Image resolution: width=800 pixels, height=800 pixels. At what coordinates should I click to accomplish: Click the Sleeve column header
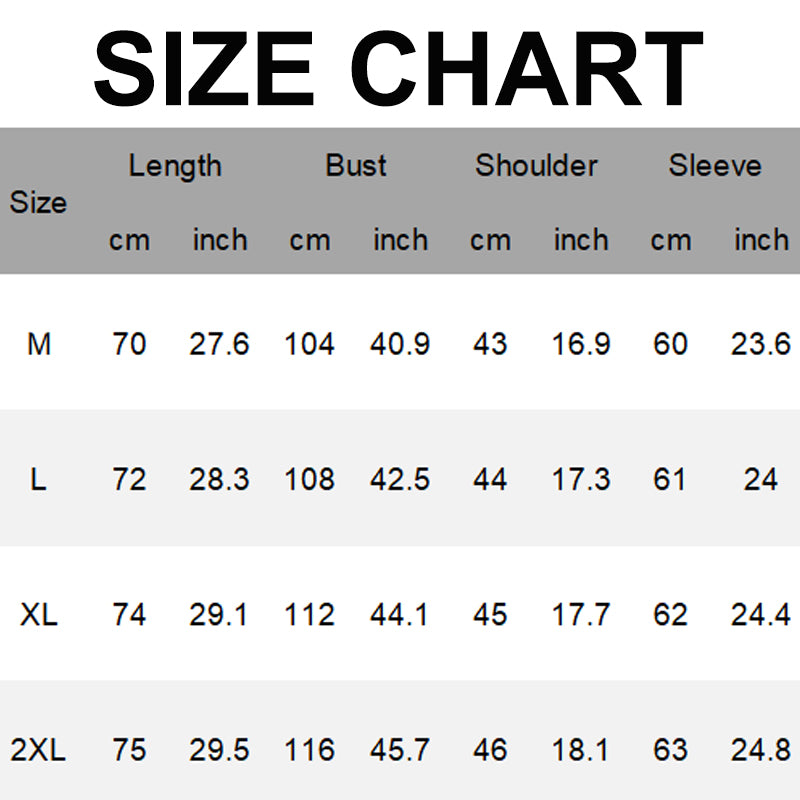[x=715, y=166]
